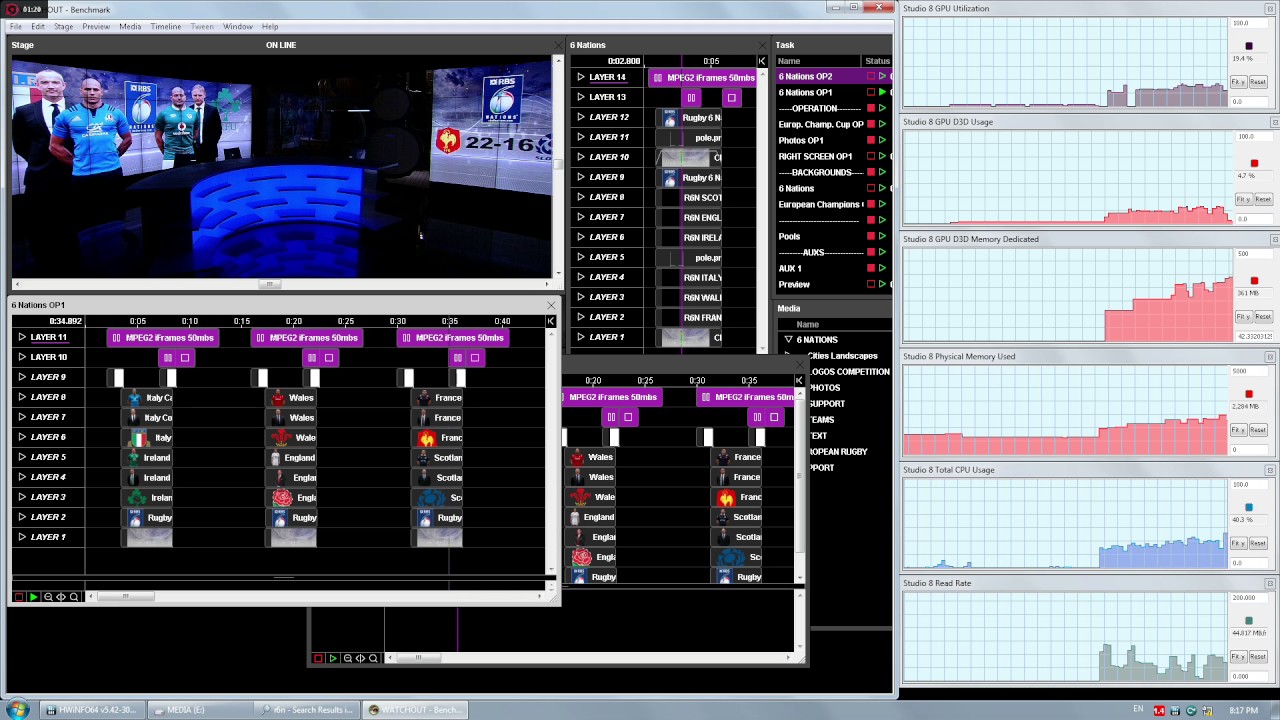Click horizontal scrollbar thumb of OP1 timeline
This screenshot has width=1280, height=720.
pos(125,597)
